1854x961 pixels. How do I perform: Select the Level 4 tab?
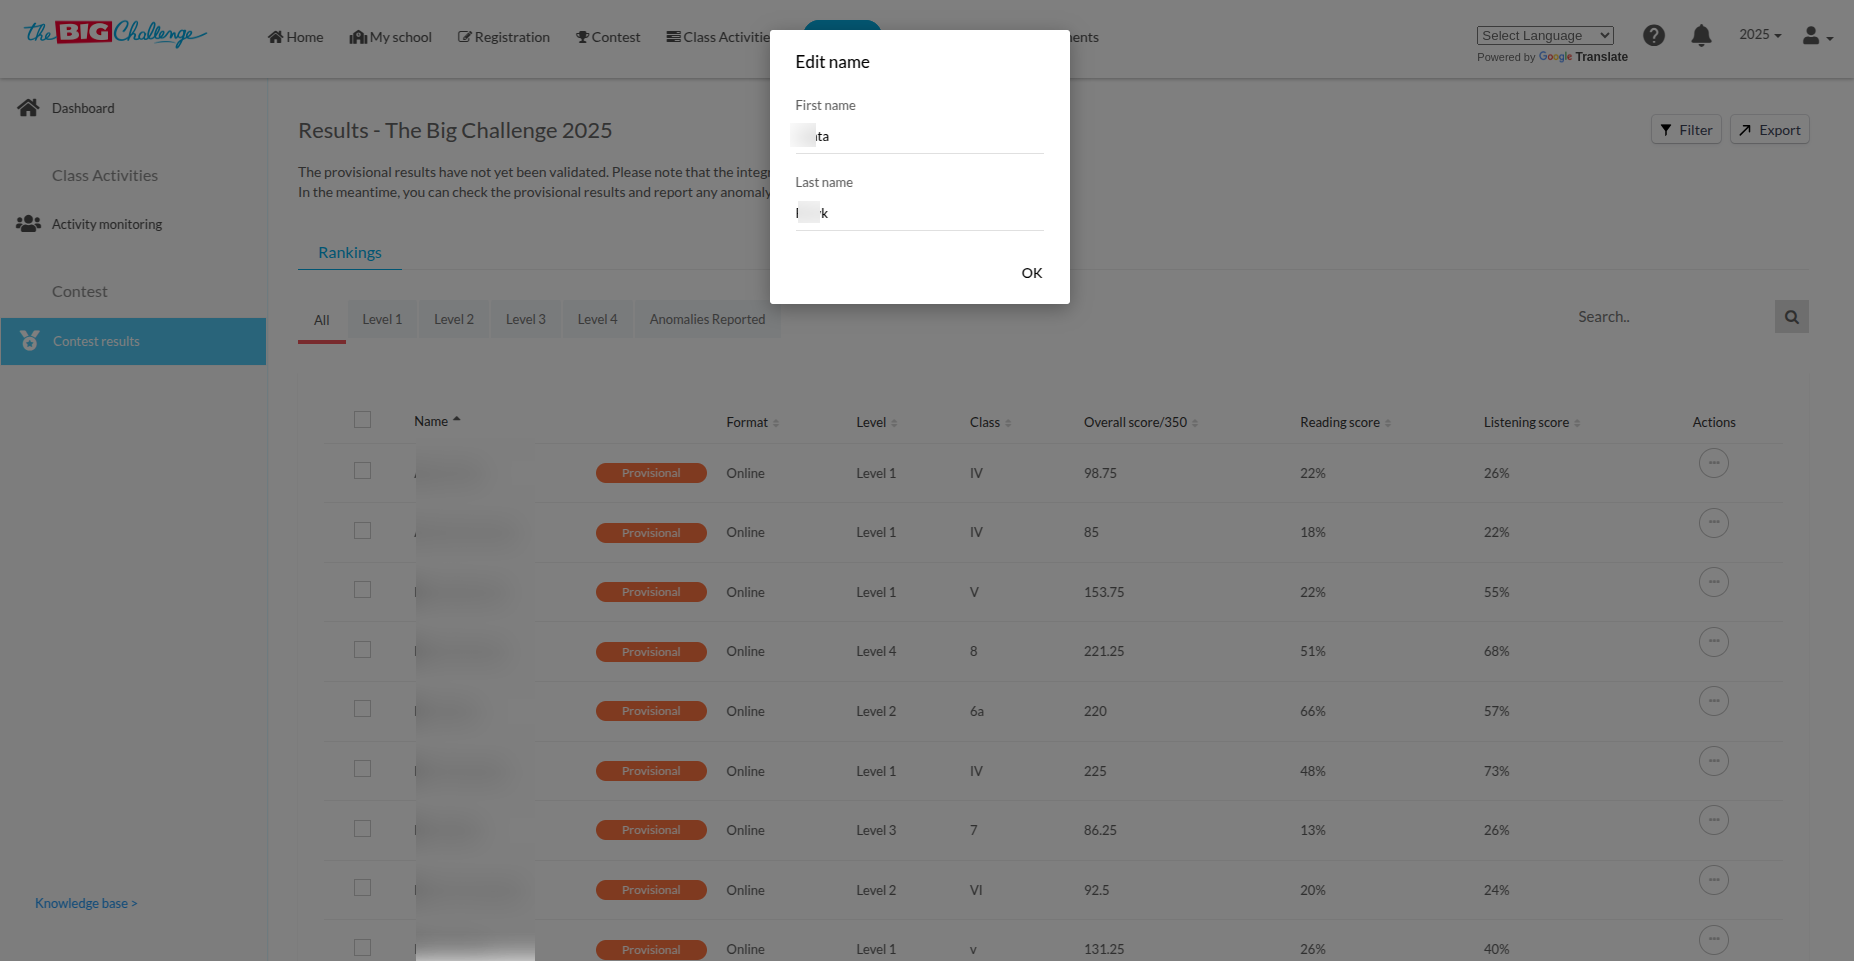click(x=598, y=319)
